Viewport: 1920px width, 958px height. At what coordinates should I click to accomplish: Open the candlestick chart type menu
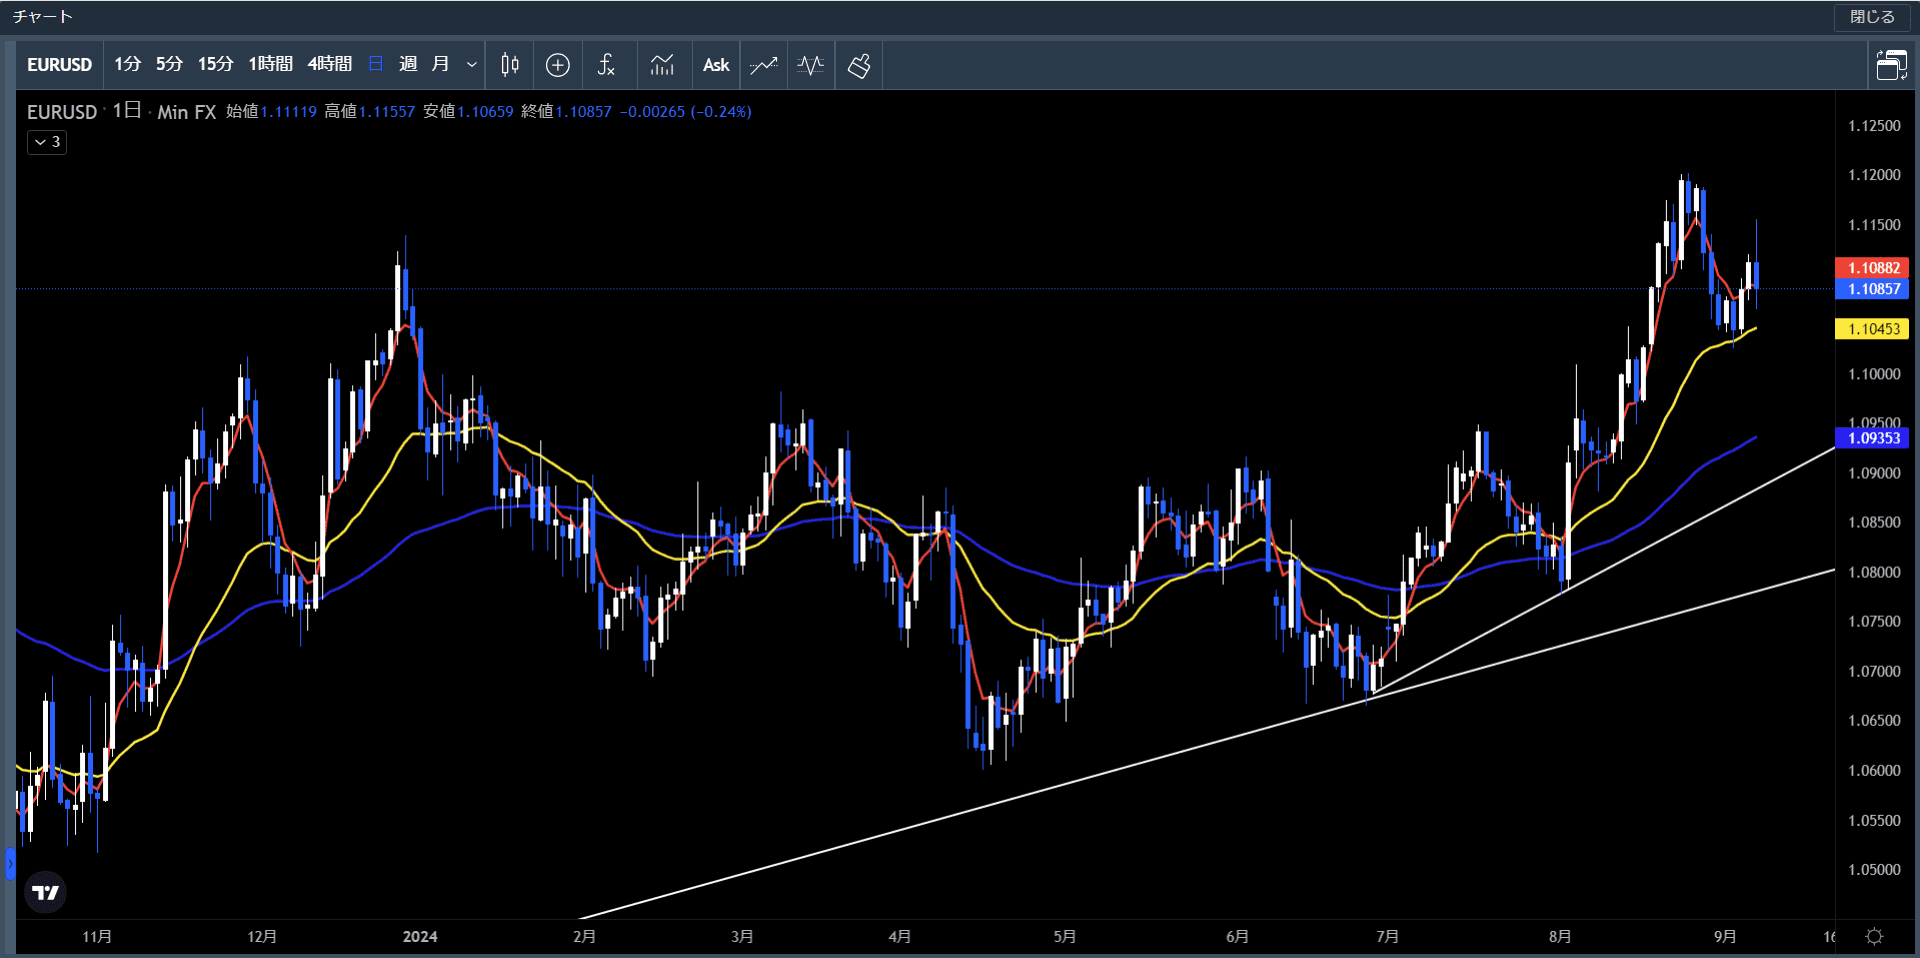[x=510, y=65]
